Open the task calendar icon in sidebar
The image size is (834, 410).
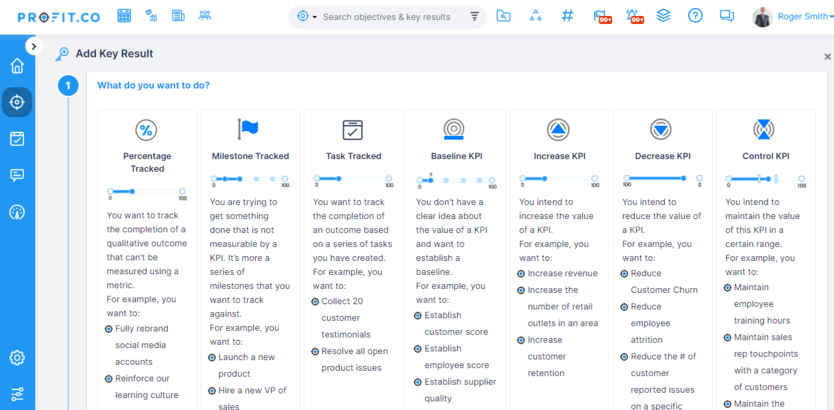[17, 139]
